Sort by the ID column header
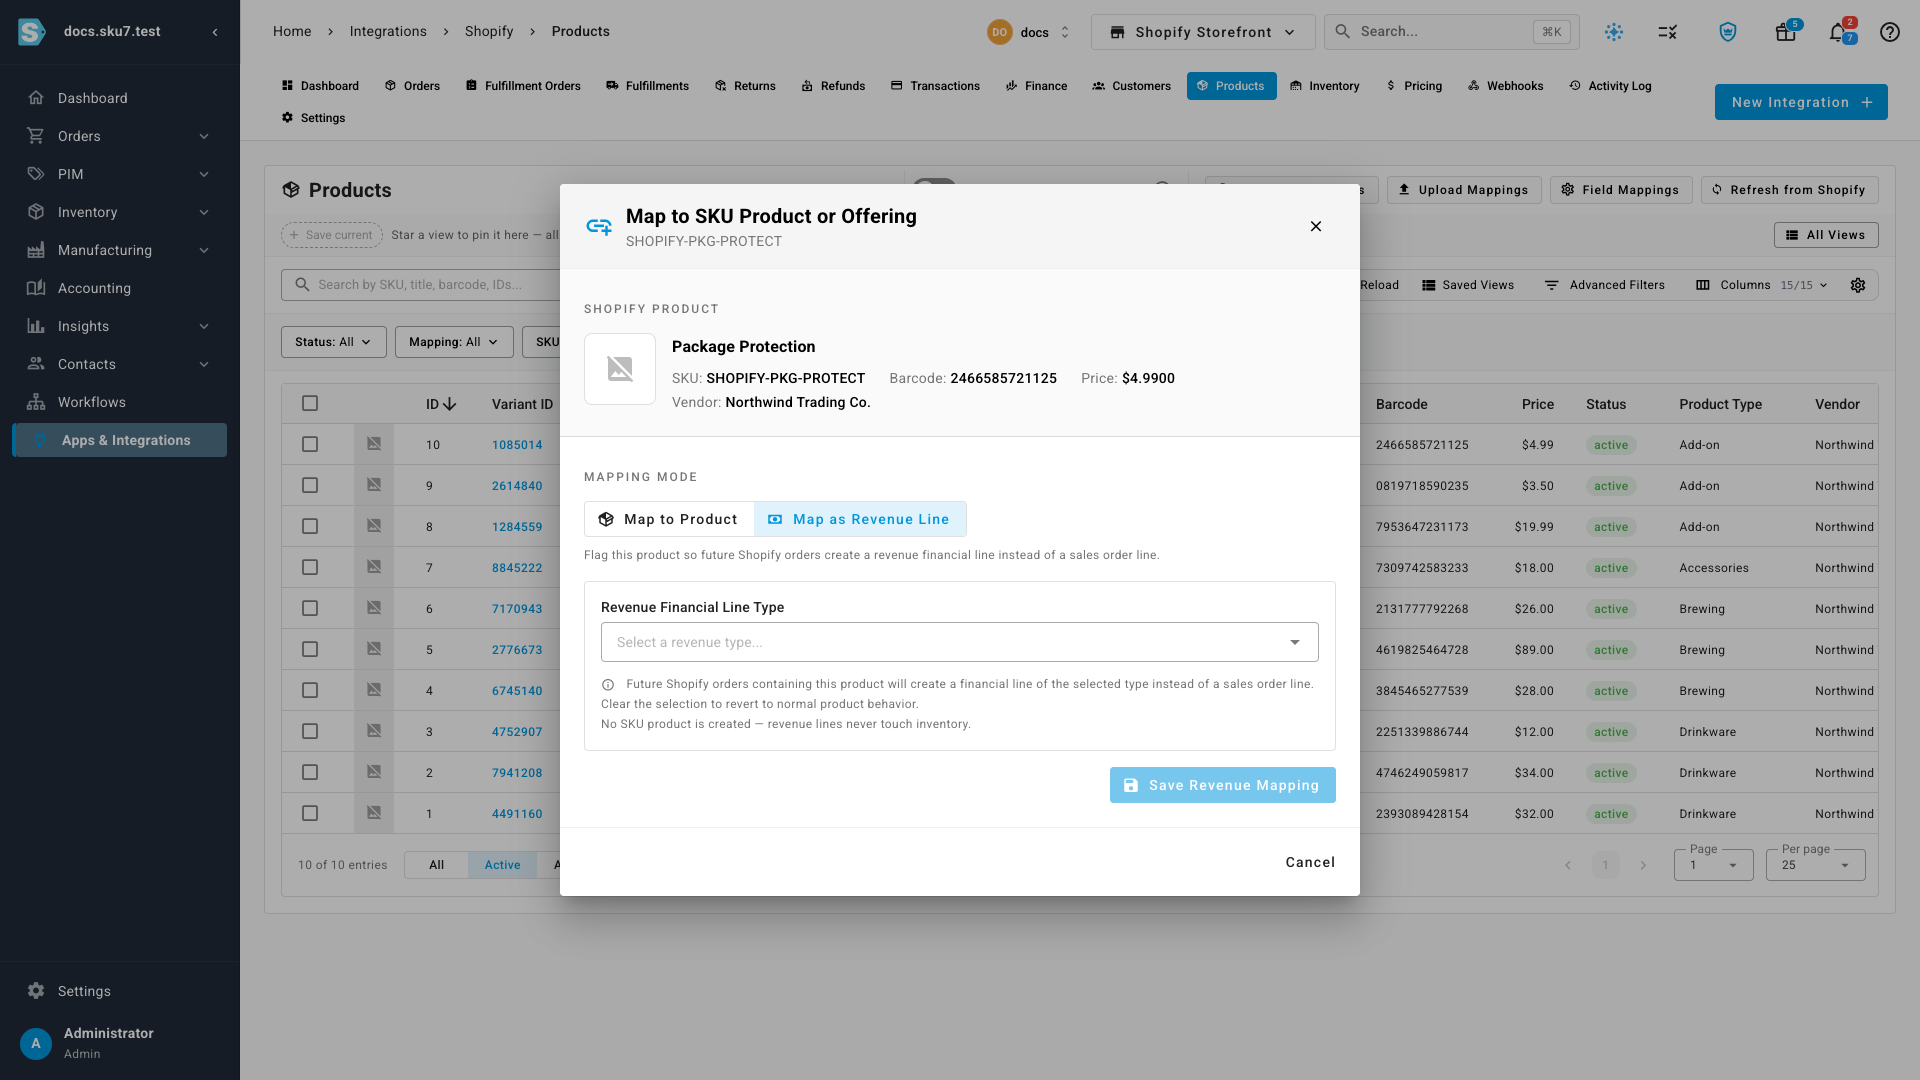This screenshot has height=1080, width=1920. pyautogui.click(x=440, y=404)
